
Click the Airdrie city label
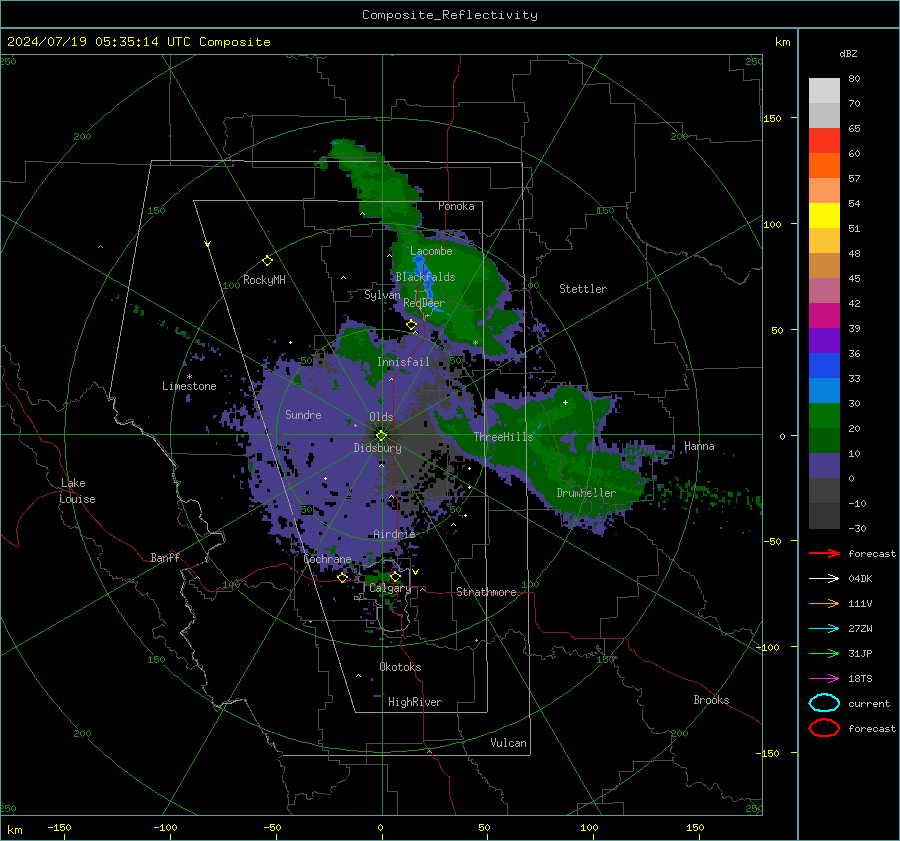click(394, 534)
